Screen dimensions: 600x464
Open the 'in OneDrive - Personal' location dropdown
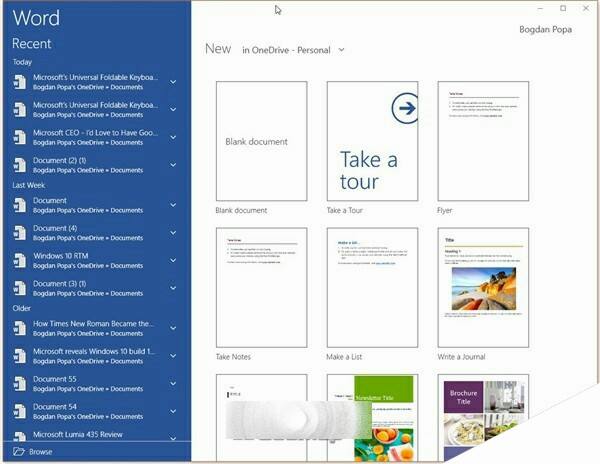(293, 50)
